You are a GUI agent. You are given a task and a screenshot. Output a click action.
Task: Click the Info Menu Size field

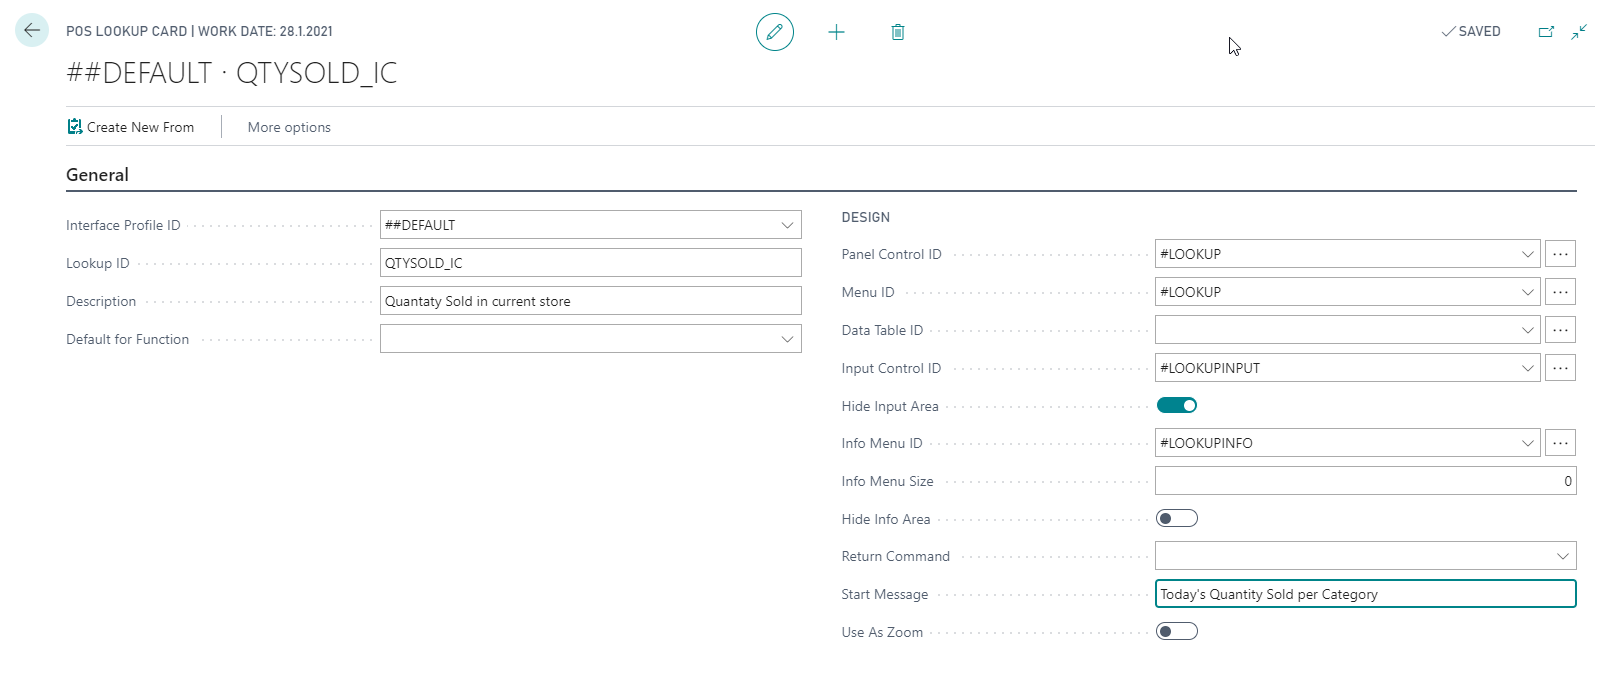[x=1365, y=481]
